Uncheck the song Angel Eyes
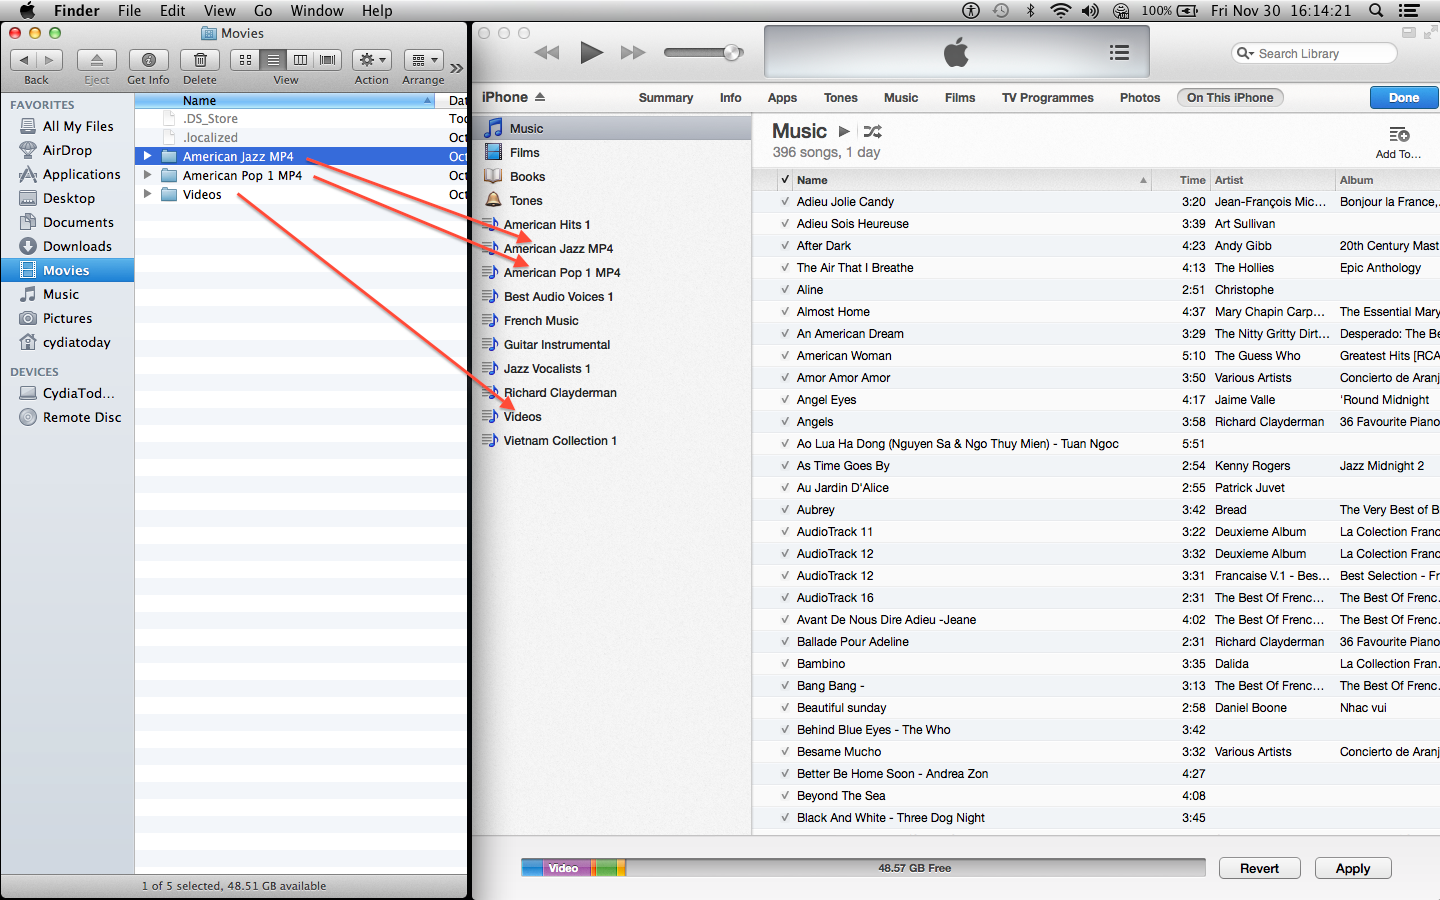Screen dimensions: 1440x900 pos(785,399)
